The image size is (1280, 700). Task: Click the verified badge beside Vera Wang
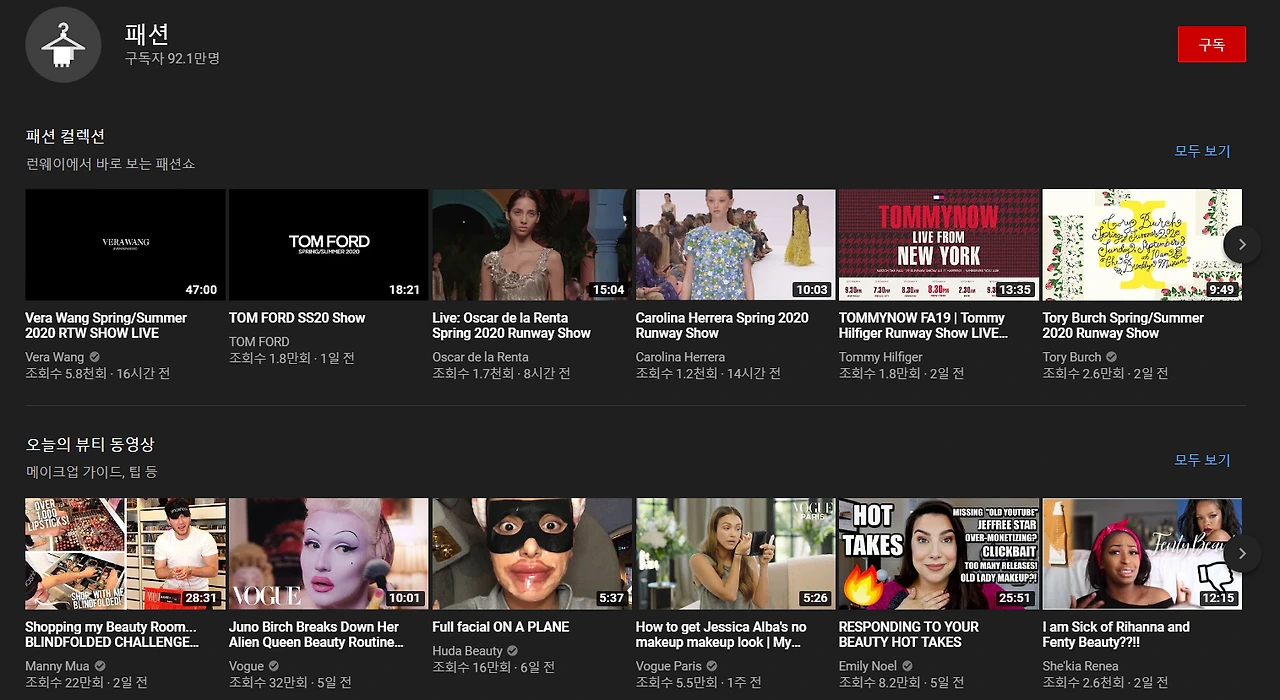click(x=95, y=357)
